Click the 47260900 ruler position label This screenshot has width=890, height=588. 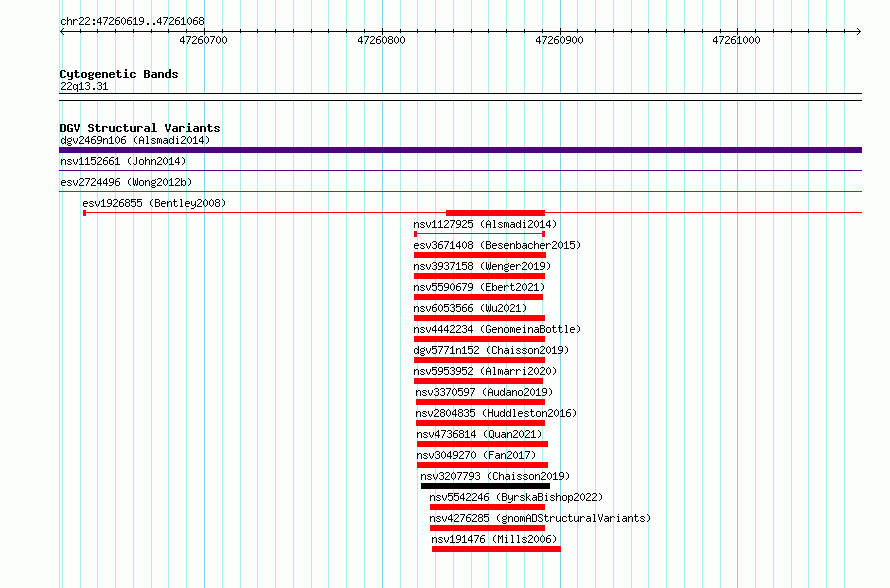click(559, 40)
